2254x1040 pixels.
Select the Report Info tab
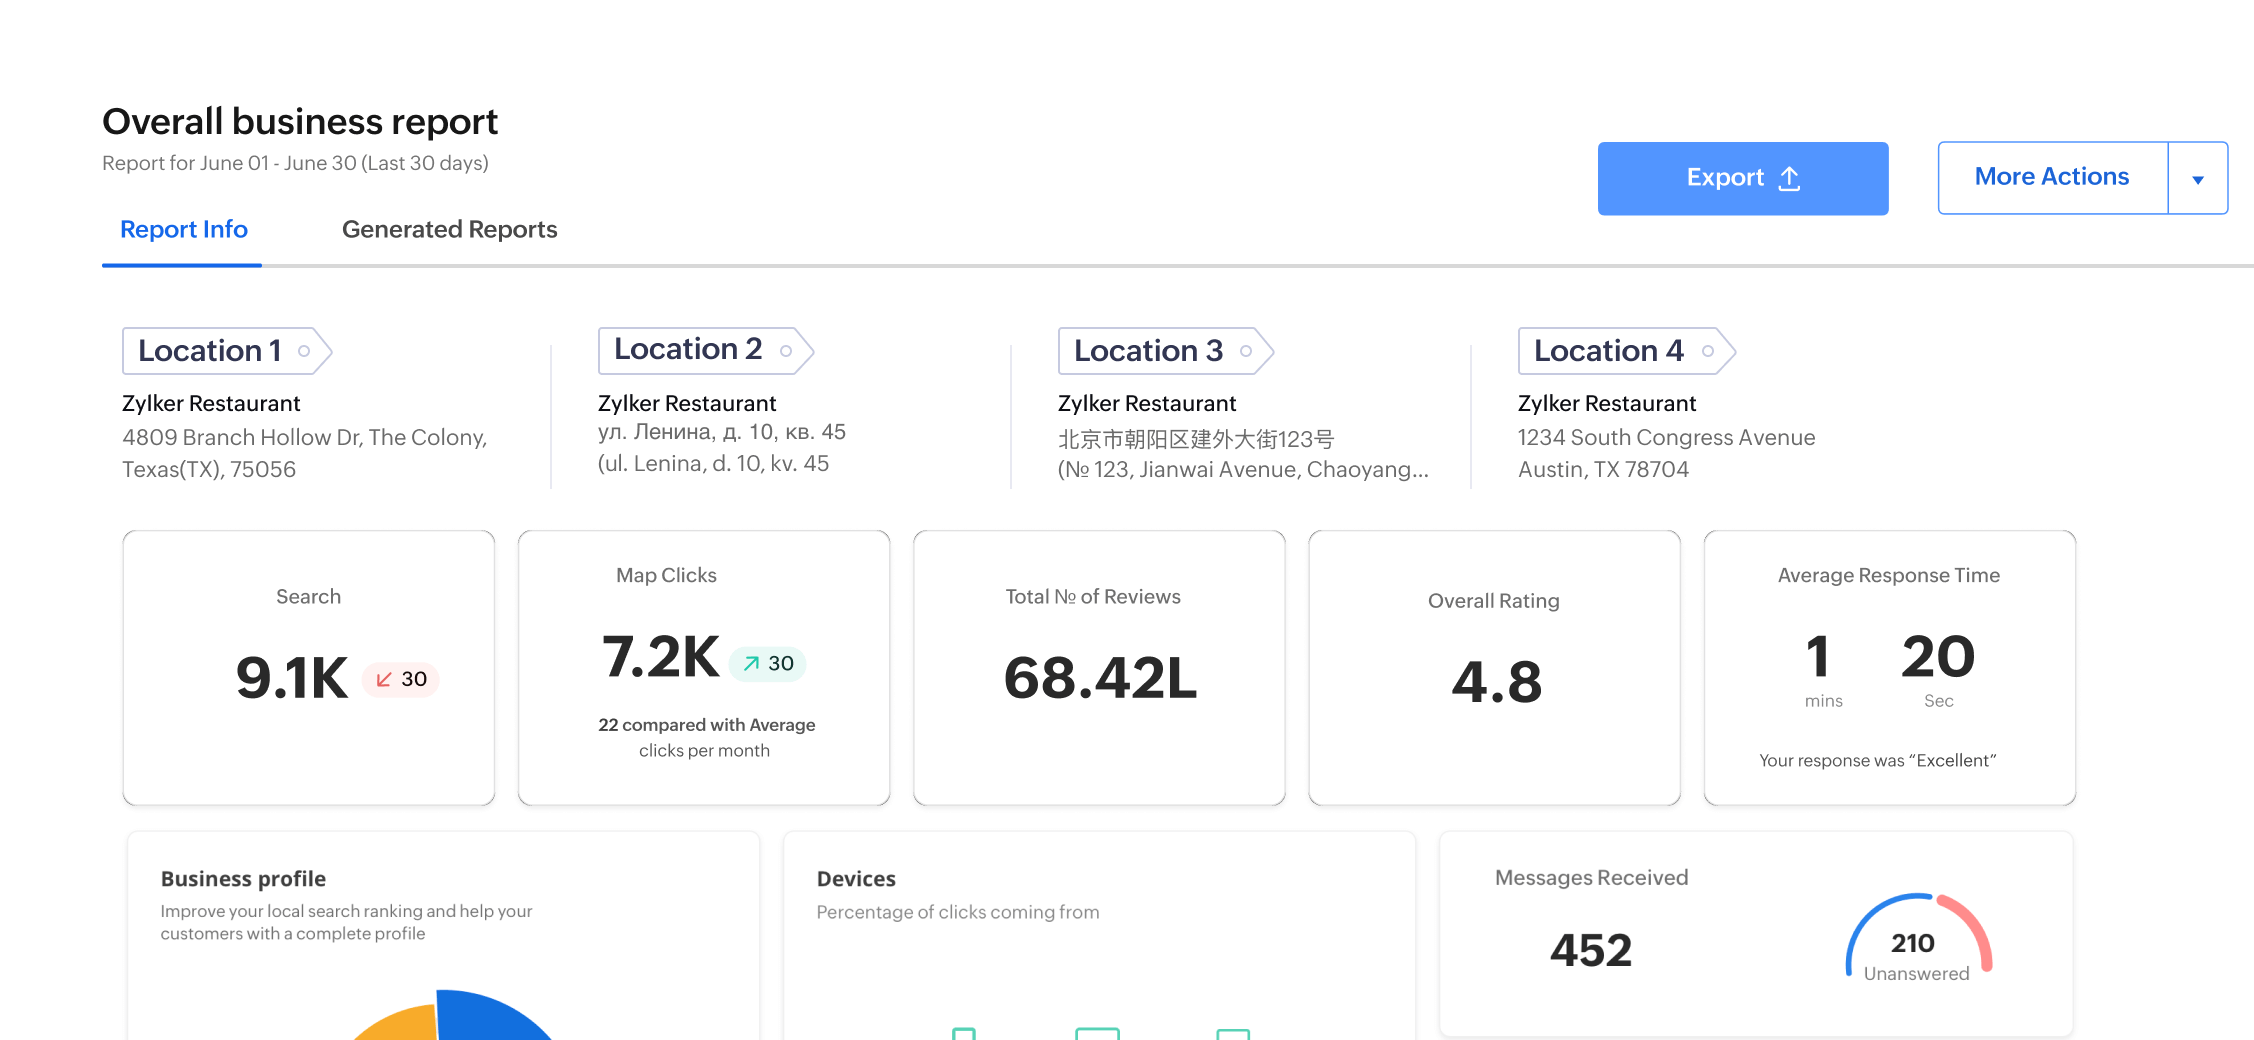(183, 229)
